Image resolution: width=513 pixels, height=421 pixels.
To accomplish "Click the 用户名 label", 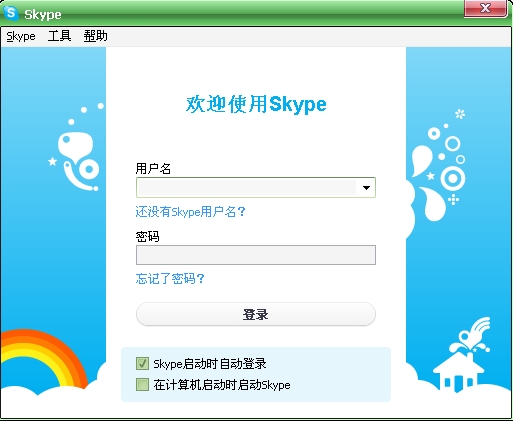I will click(x=153, y=169).
